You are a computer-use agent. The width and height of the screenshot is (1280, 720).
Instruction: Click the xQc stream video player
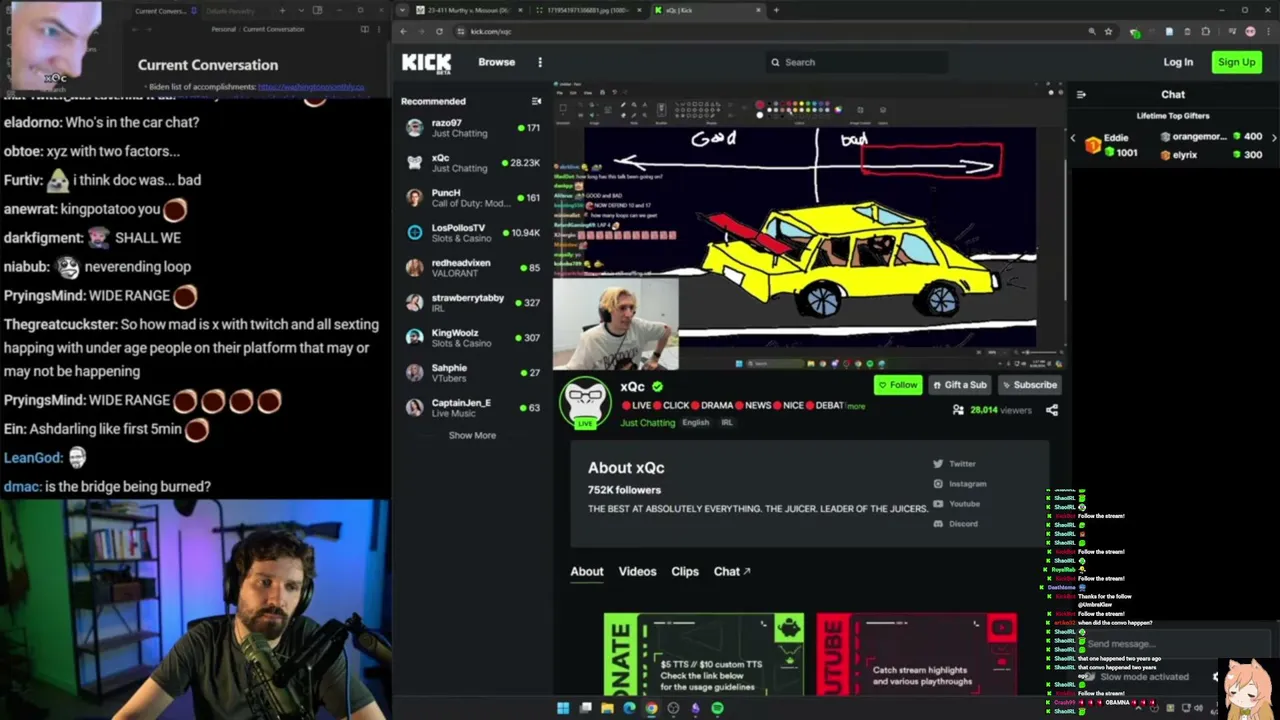click(x=808, y=227)
